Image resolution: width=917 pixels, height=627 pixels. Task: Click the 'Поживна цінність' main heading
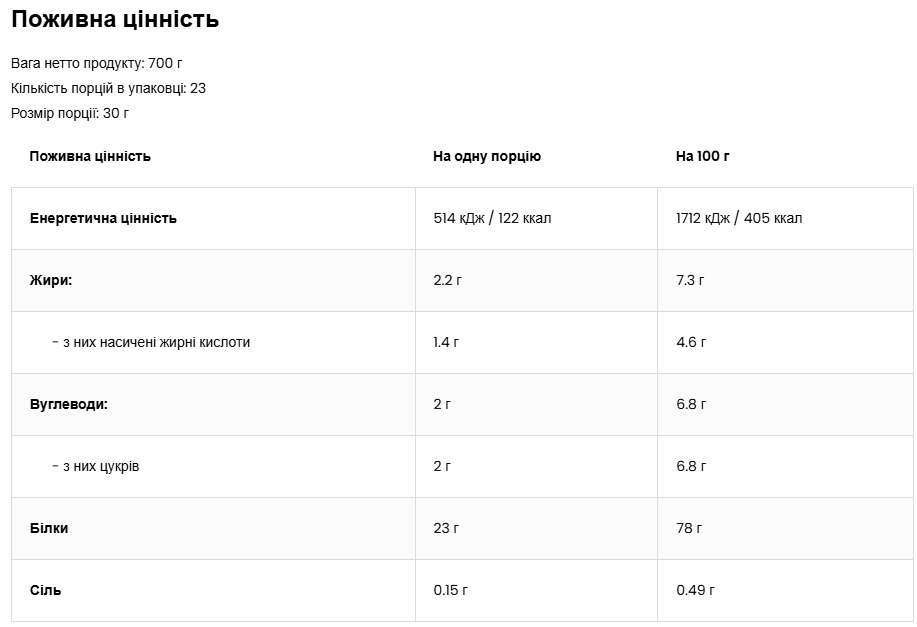click(x=115, y=20)
